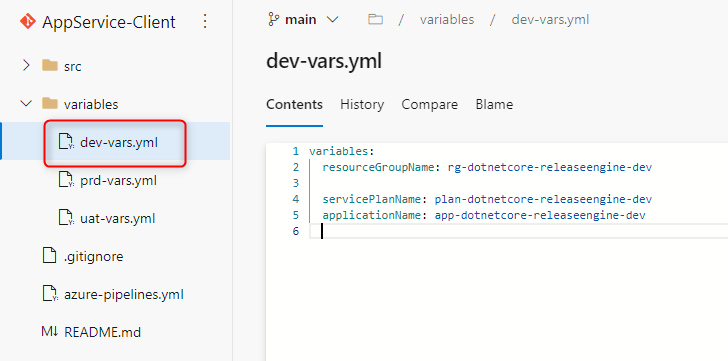Switch to the Contents tab

click(x=294, y=104)
